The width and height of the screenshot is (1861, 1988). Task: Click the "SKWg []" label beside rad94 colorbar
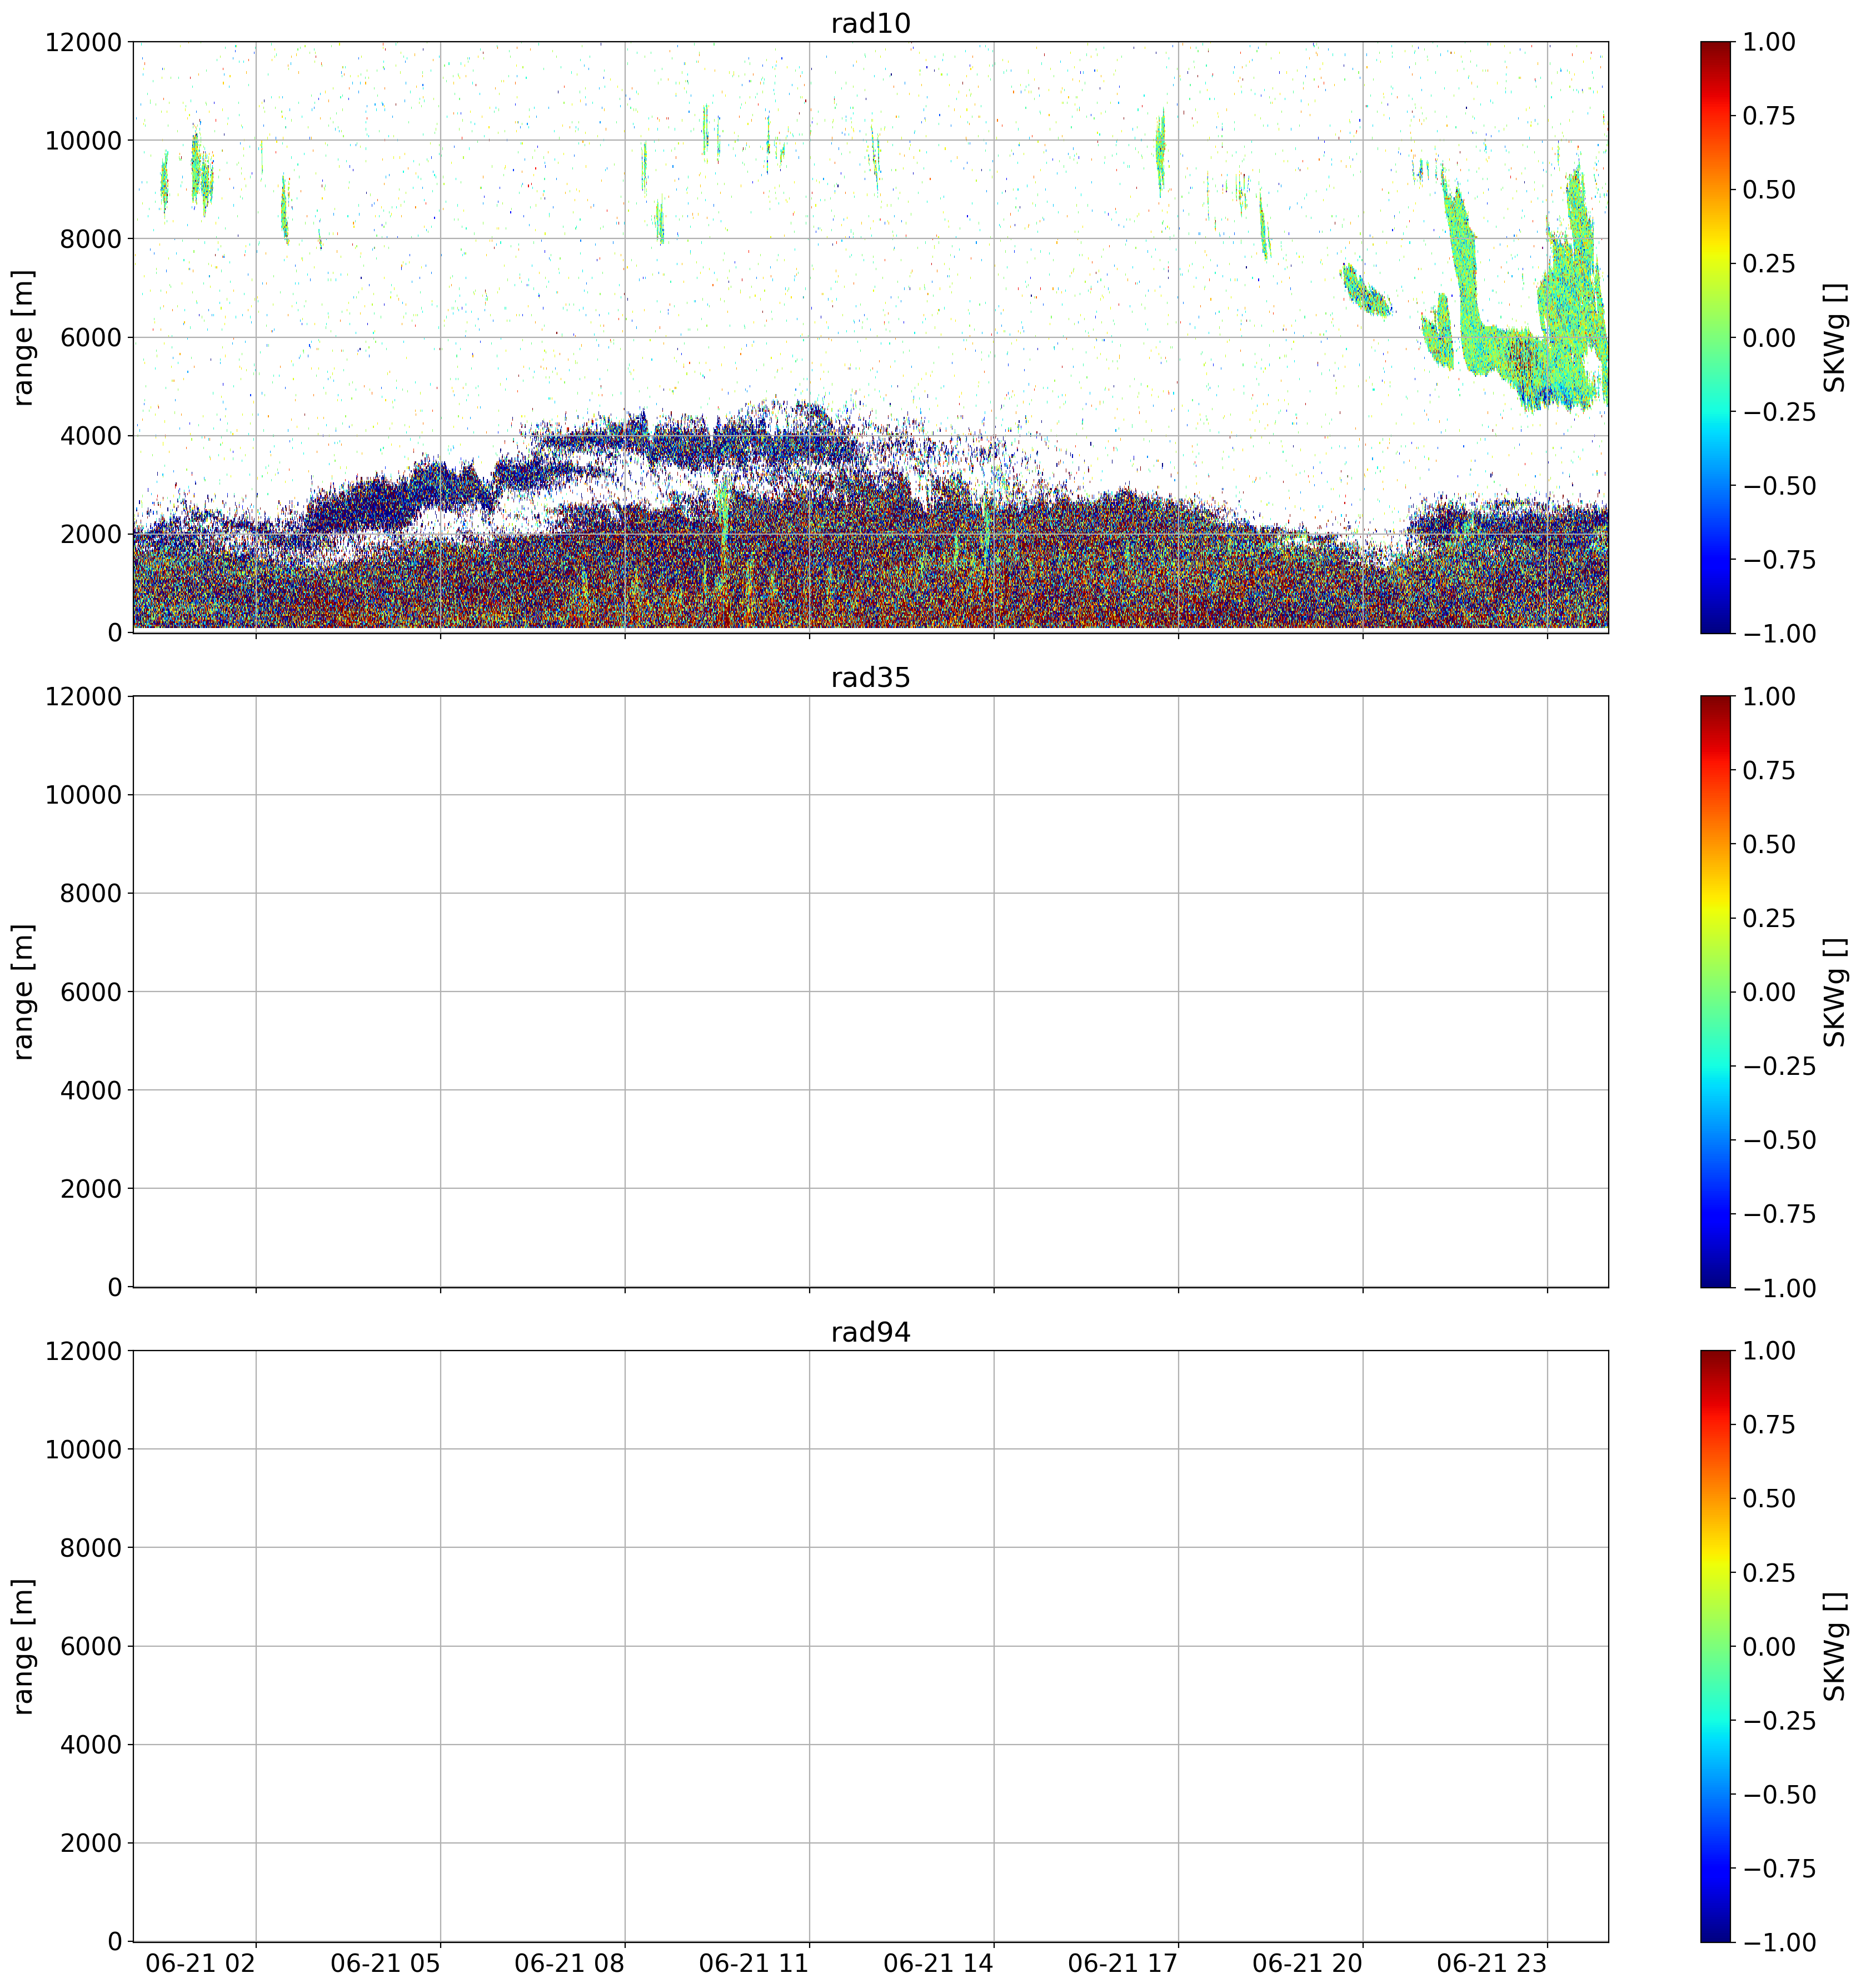pyautogui.click(x=1834, y=1646)
